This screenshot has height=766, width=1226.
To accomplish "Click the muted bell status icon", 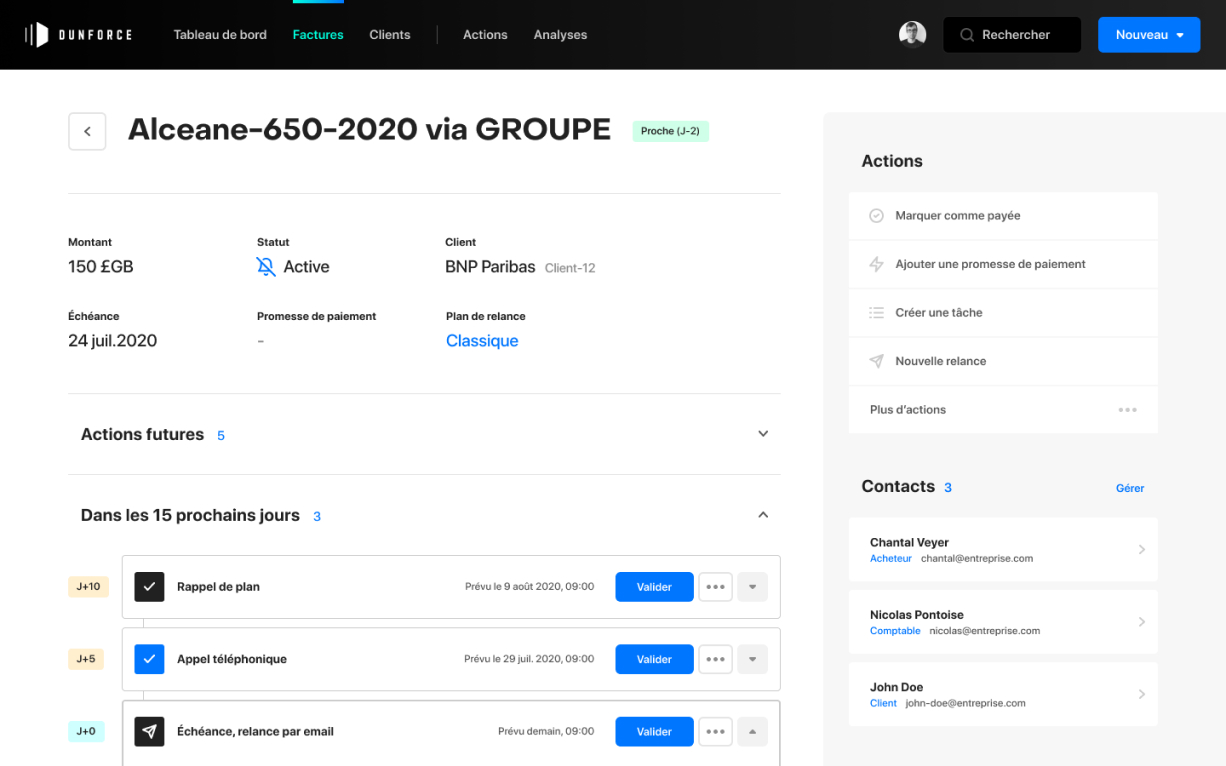I will [265, 267].
